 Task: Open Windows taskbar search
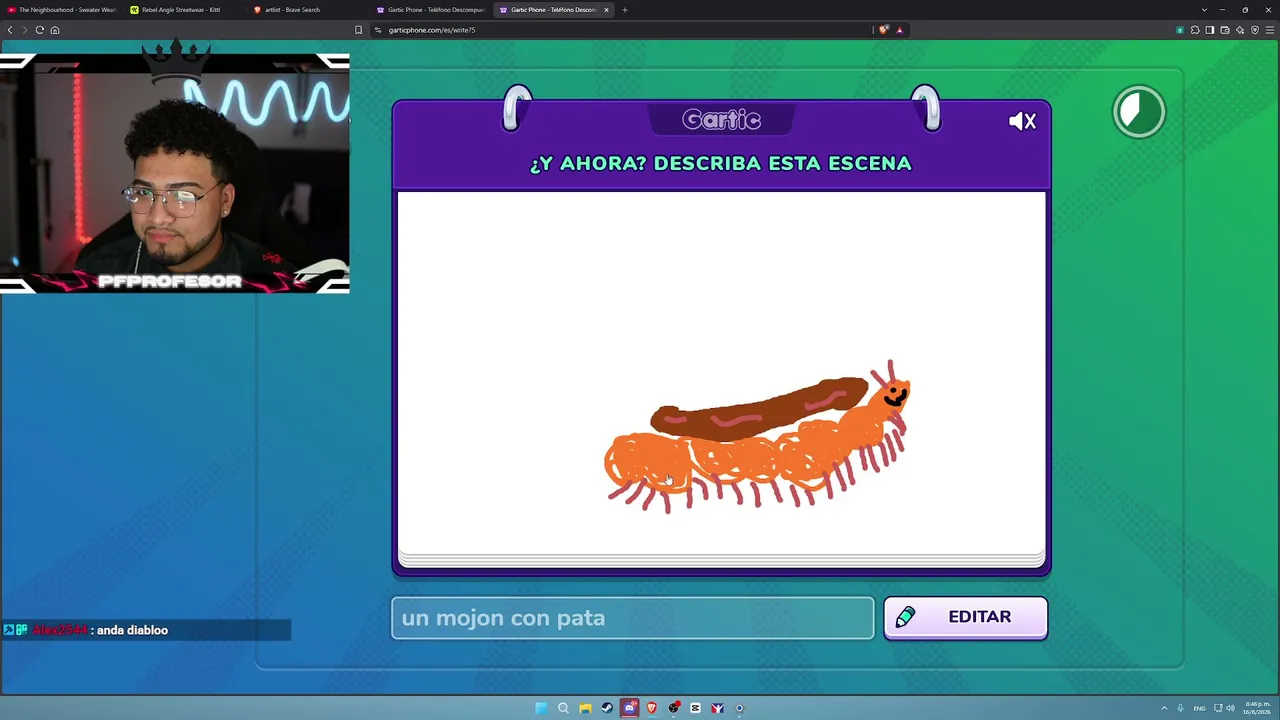(563, 708)
